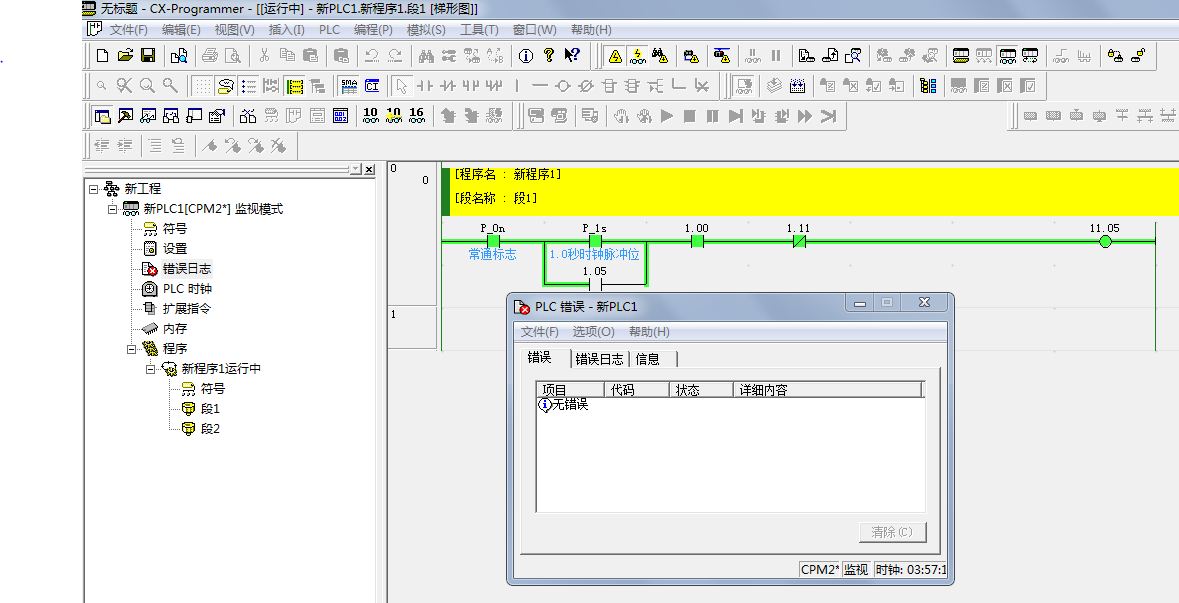Viewport: 1179px width, 603px height.
Task: Click the Work Online lightning icon
Action: tap(615, 56)
